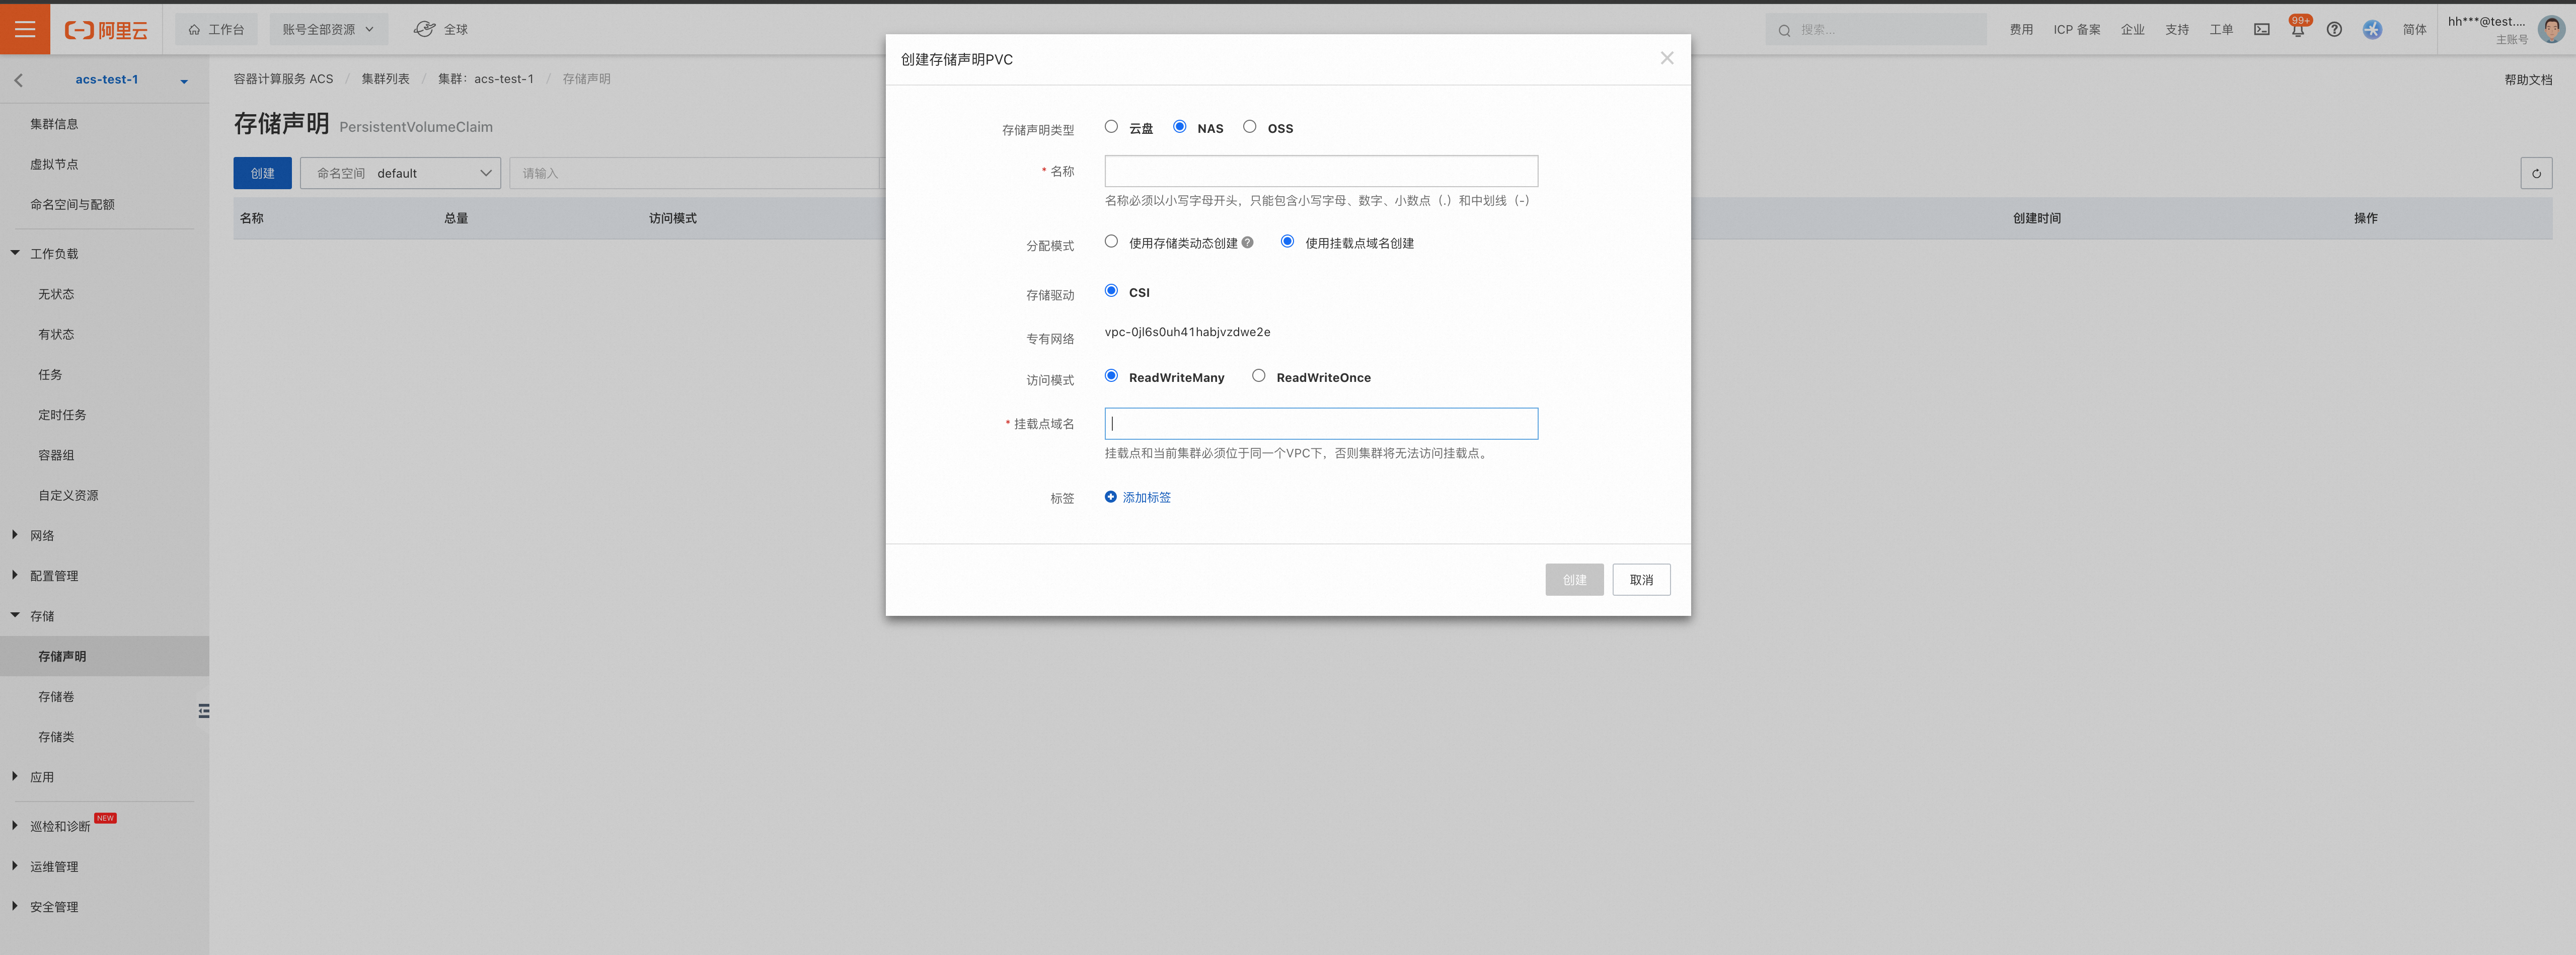Collapse sidebar using the fold handle icon
2576x955 pixels.
[x=204, y=711]
